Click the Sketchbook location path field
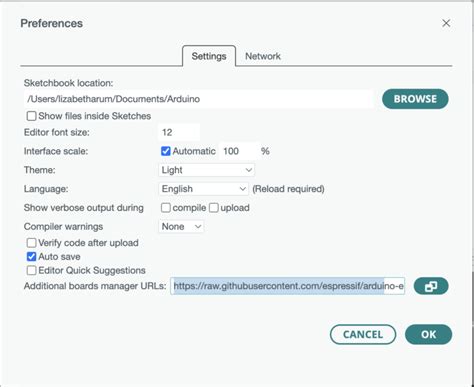 (199, 99)
